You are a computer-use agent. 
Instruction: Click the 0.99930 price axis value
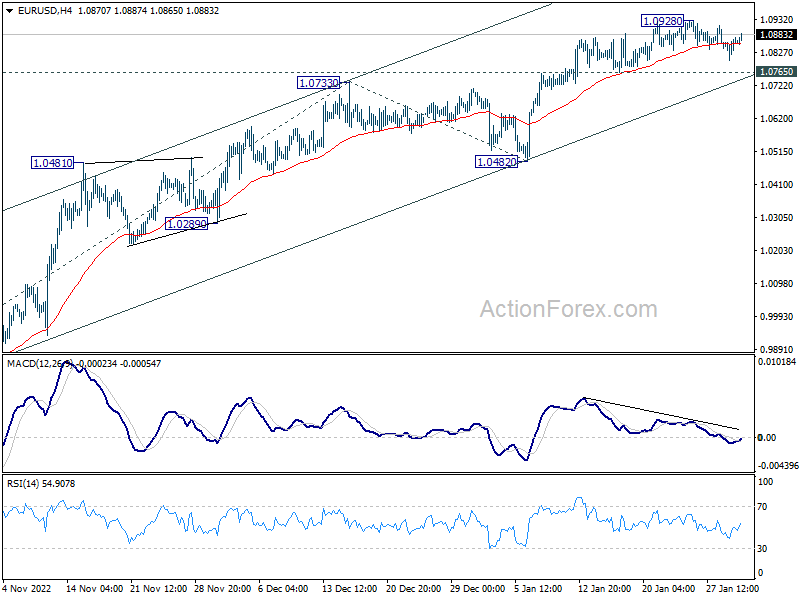[777, 317]
